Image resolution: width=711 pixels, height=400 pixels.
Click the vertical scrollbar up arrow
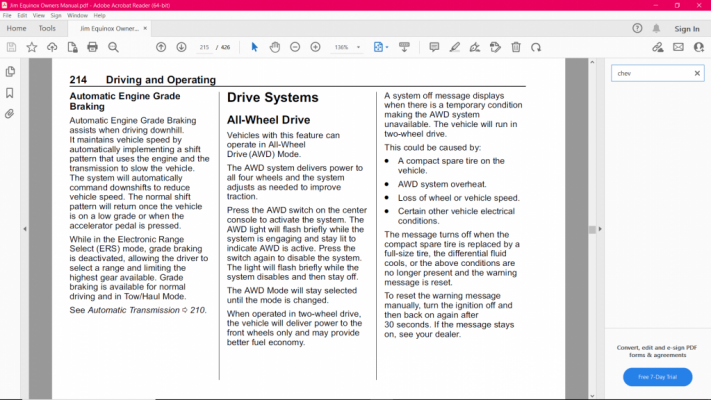[592, 62]
